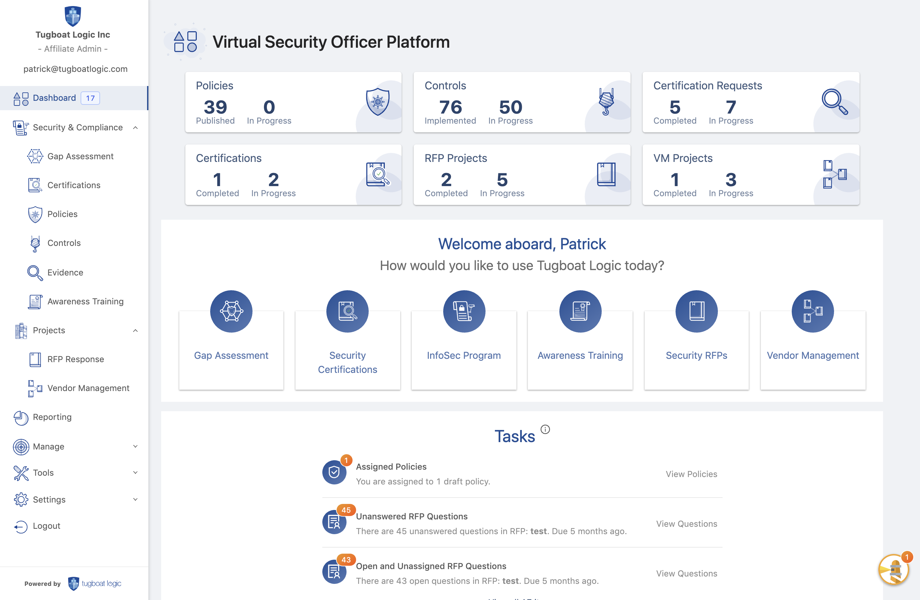Open Gap Assessment in the sidebar
This screenshot has width=920, height=600.
[x=80, y=156]
